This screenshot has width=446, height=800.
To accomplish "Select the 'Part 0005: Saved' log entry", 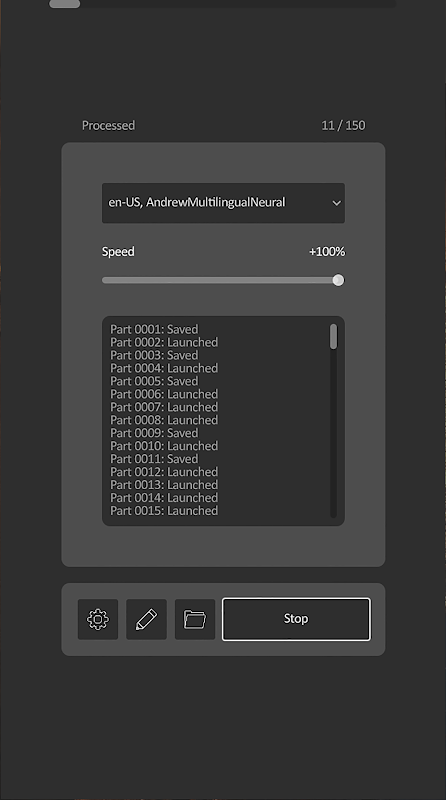I will click(154, 381).
